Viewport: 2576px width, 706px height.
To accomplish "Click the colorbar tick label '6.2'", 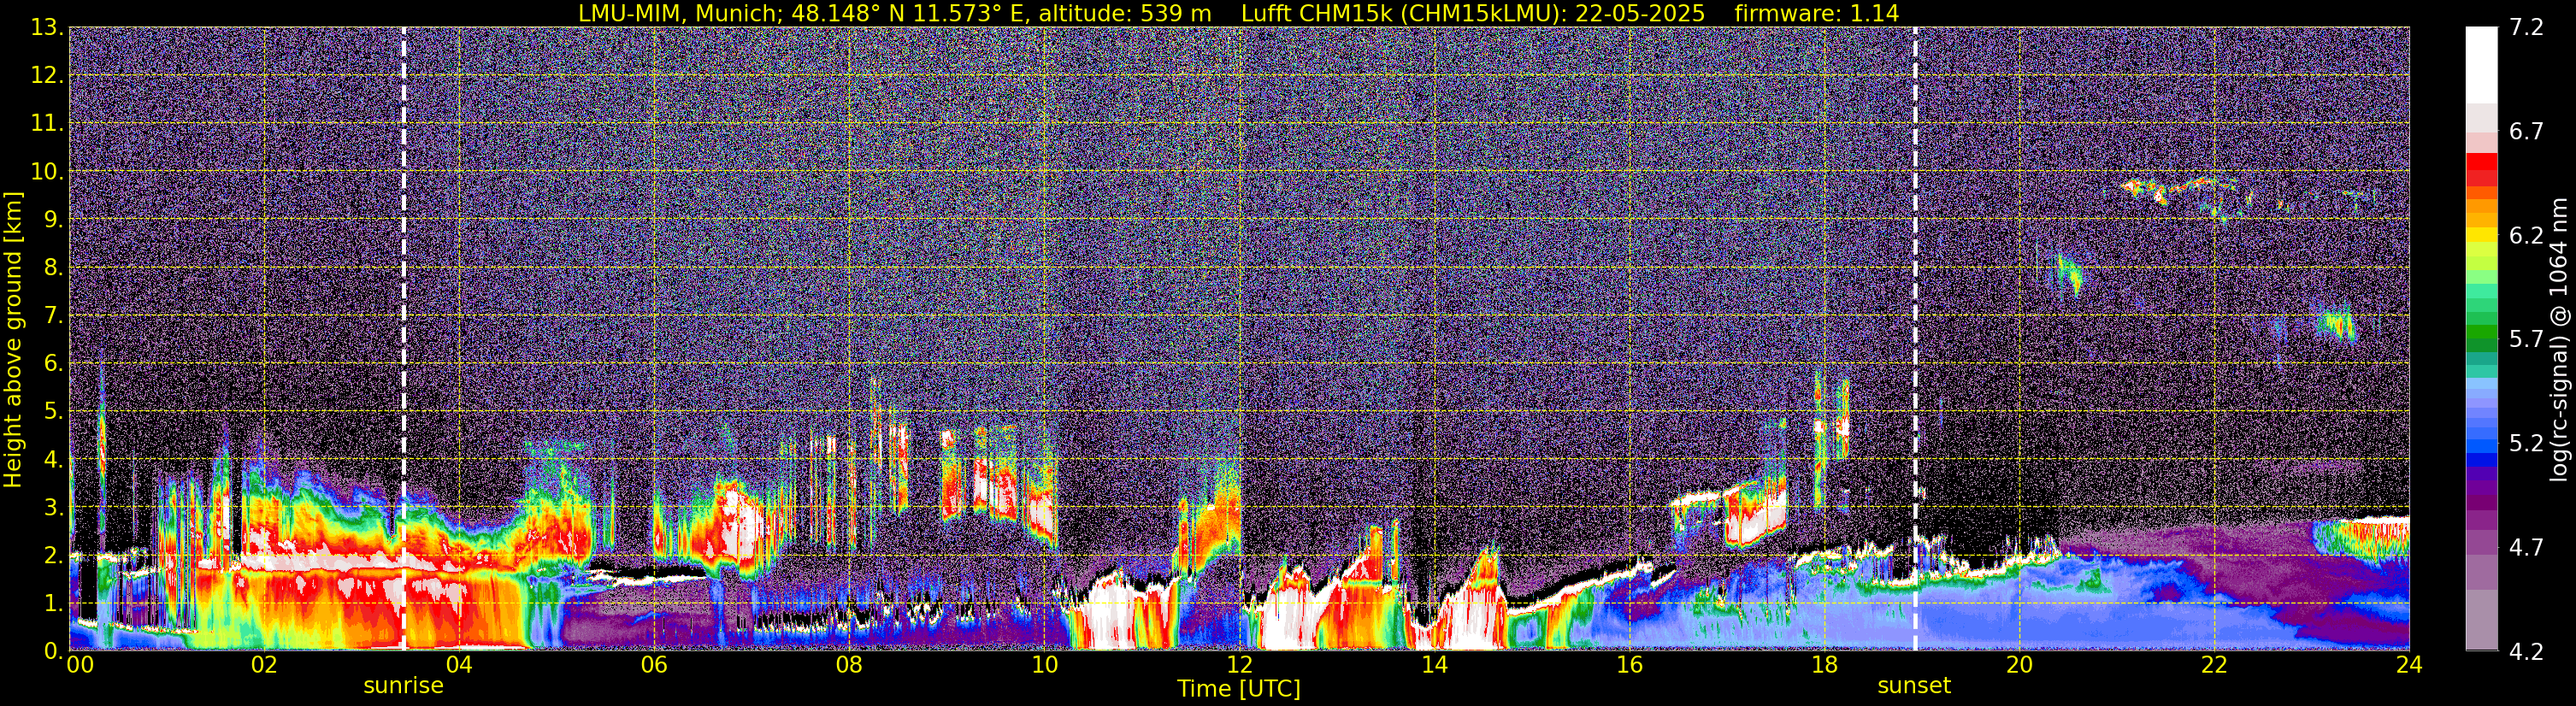I will click(x=2526, y=236).
